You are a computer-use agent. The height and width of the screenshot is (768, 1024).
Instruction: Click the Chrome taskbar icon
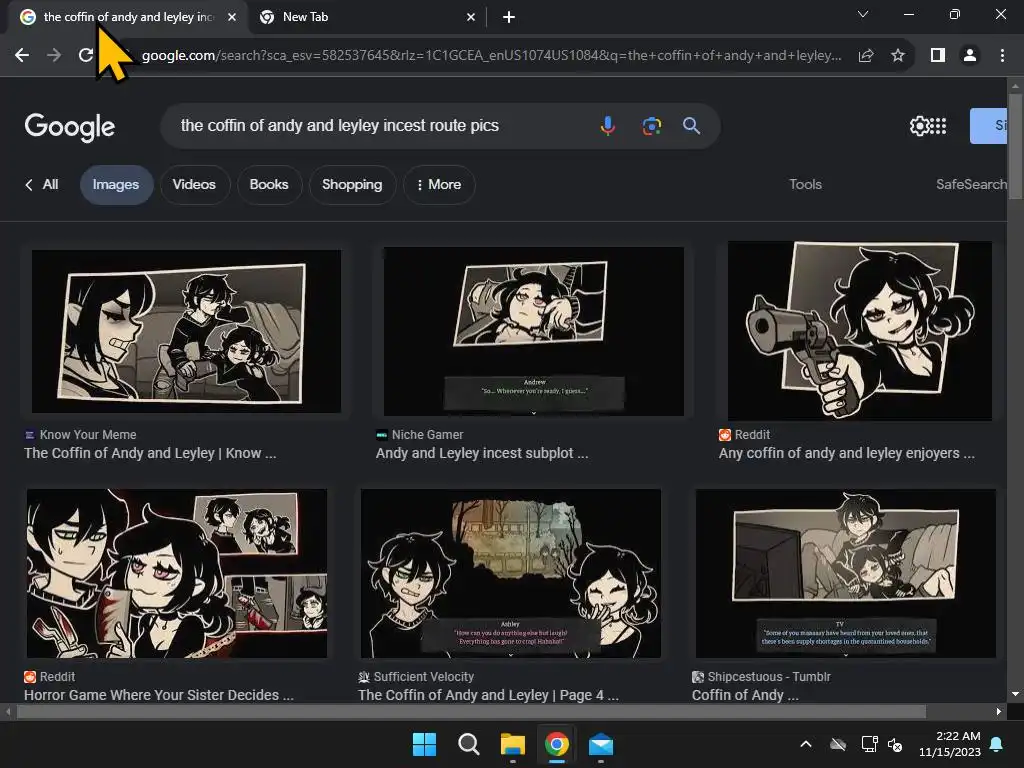pyautogui.click(x=556, y=744)
